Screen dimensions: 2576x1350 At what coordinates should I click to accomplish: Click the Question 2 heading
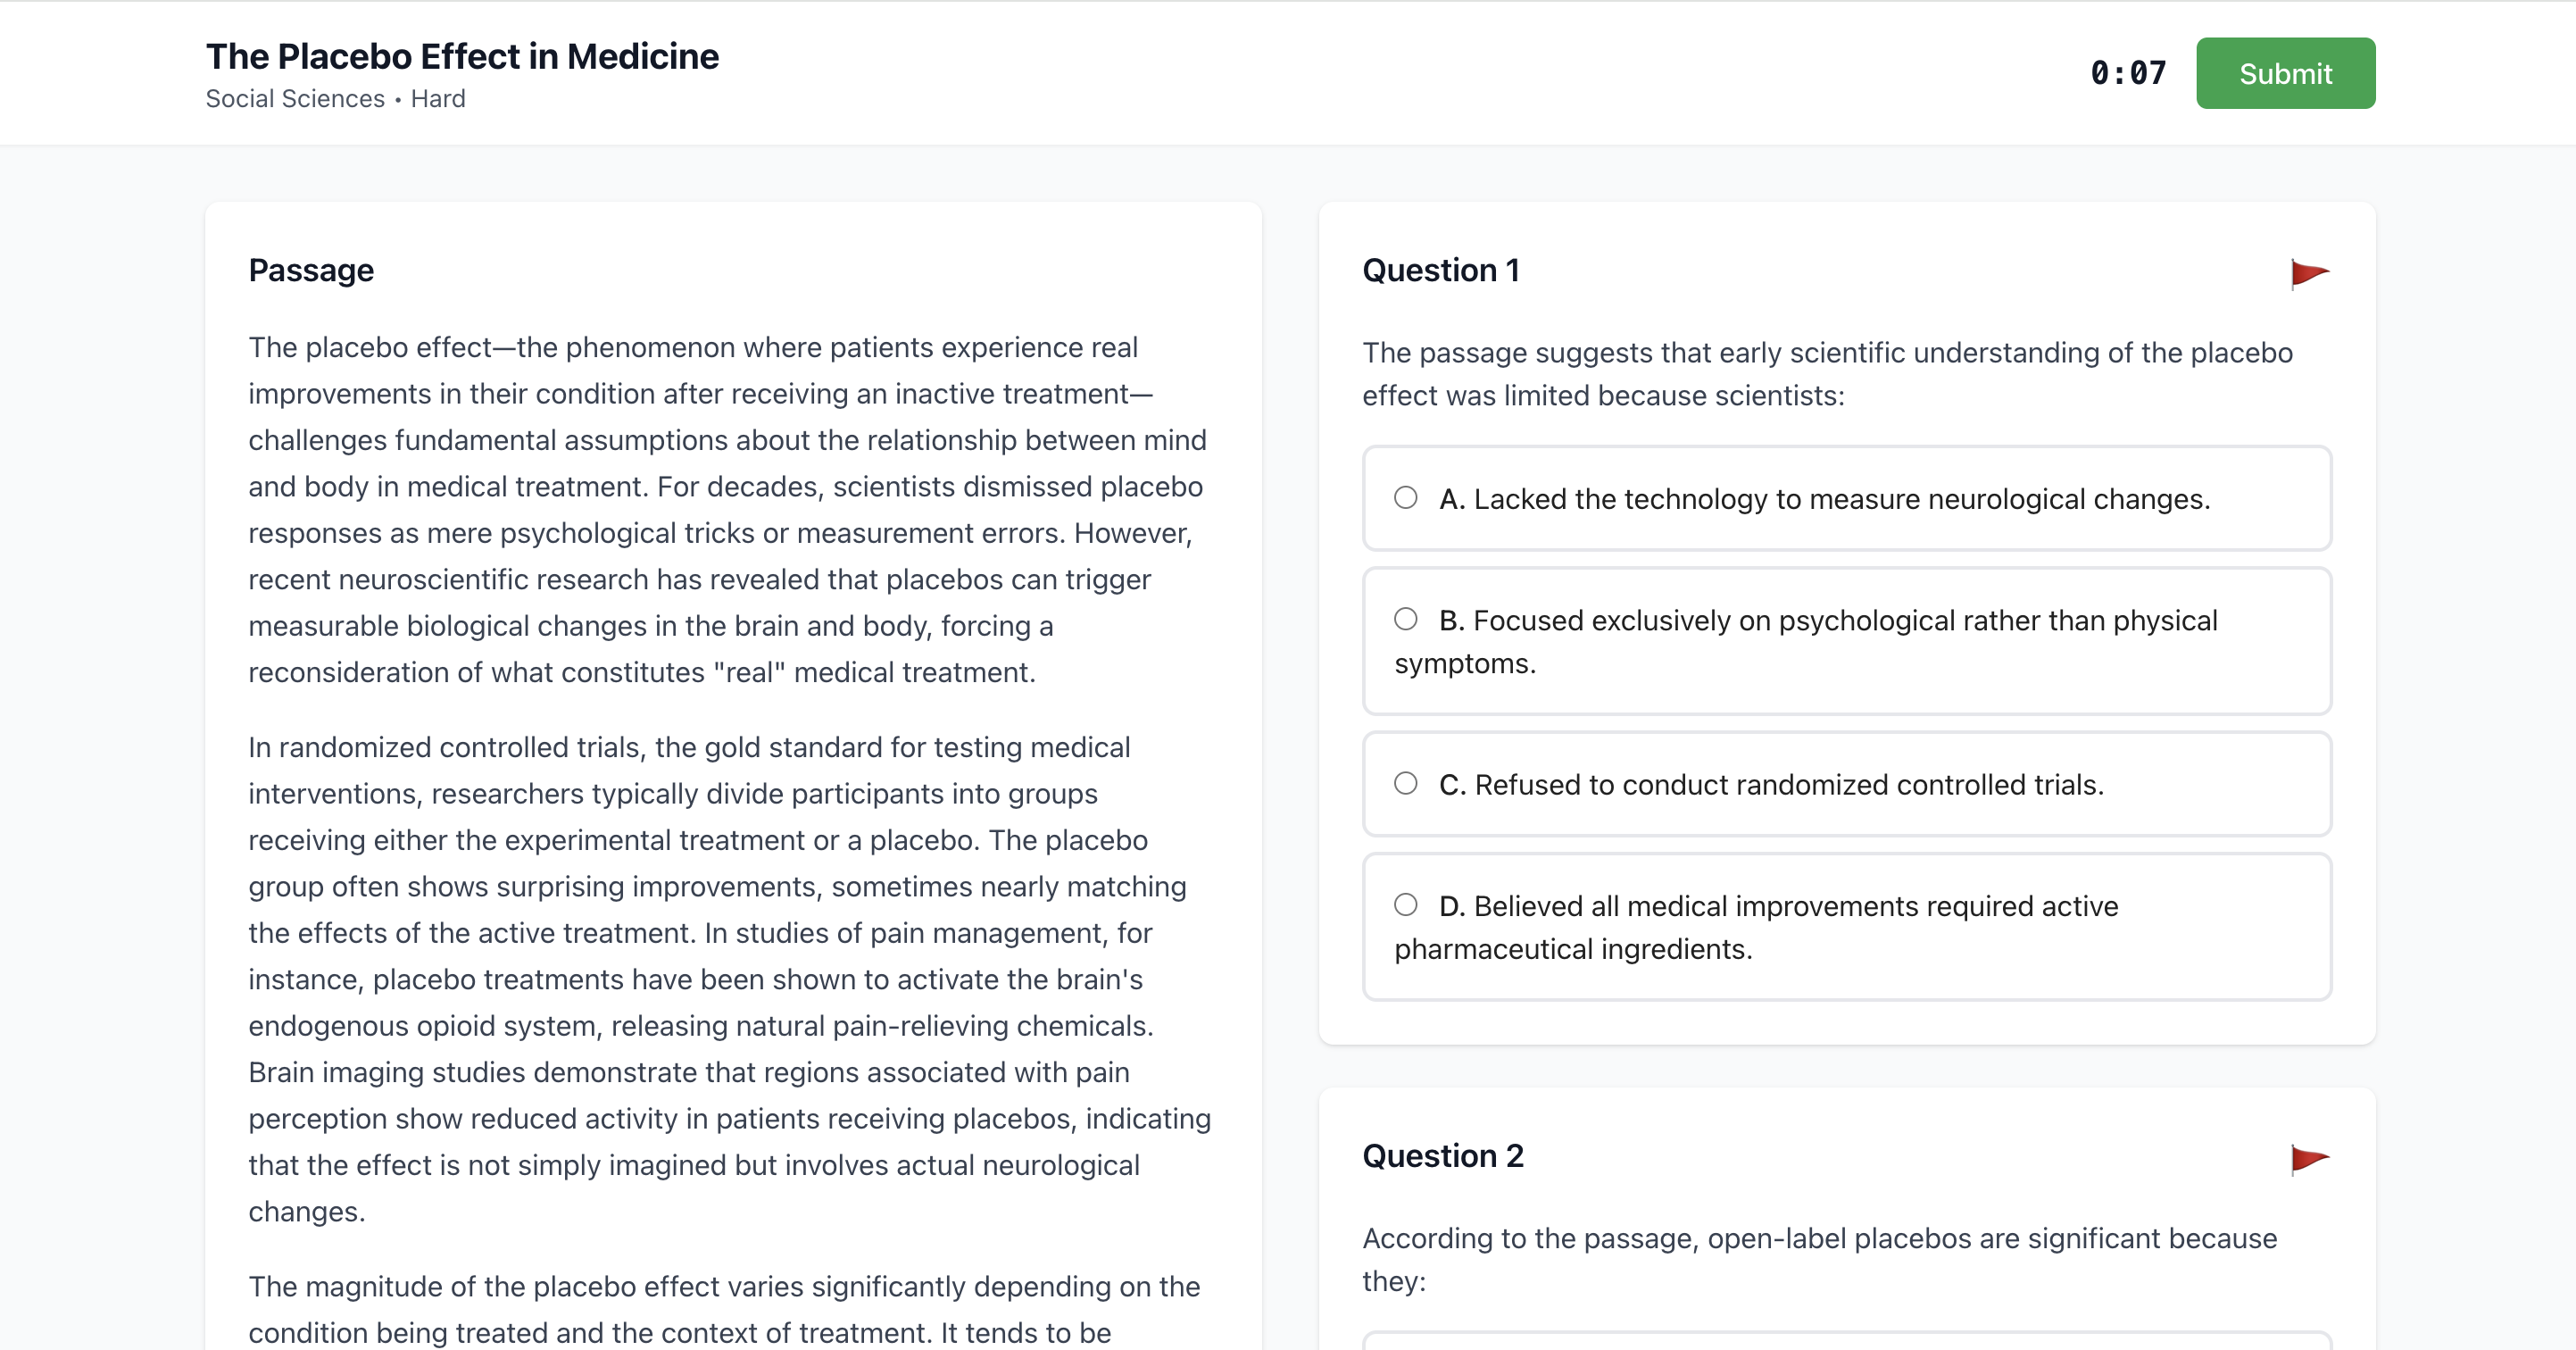click(x=1443, y=1156)
